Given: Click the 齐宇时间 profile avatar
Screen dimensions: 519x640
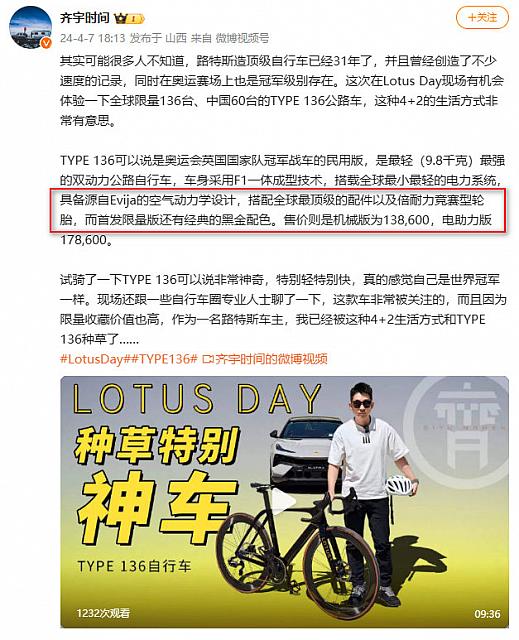Looking at the screenshot, I should click(31, 27).
